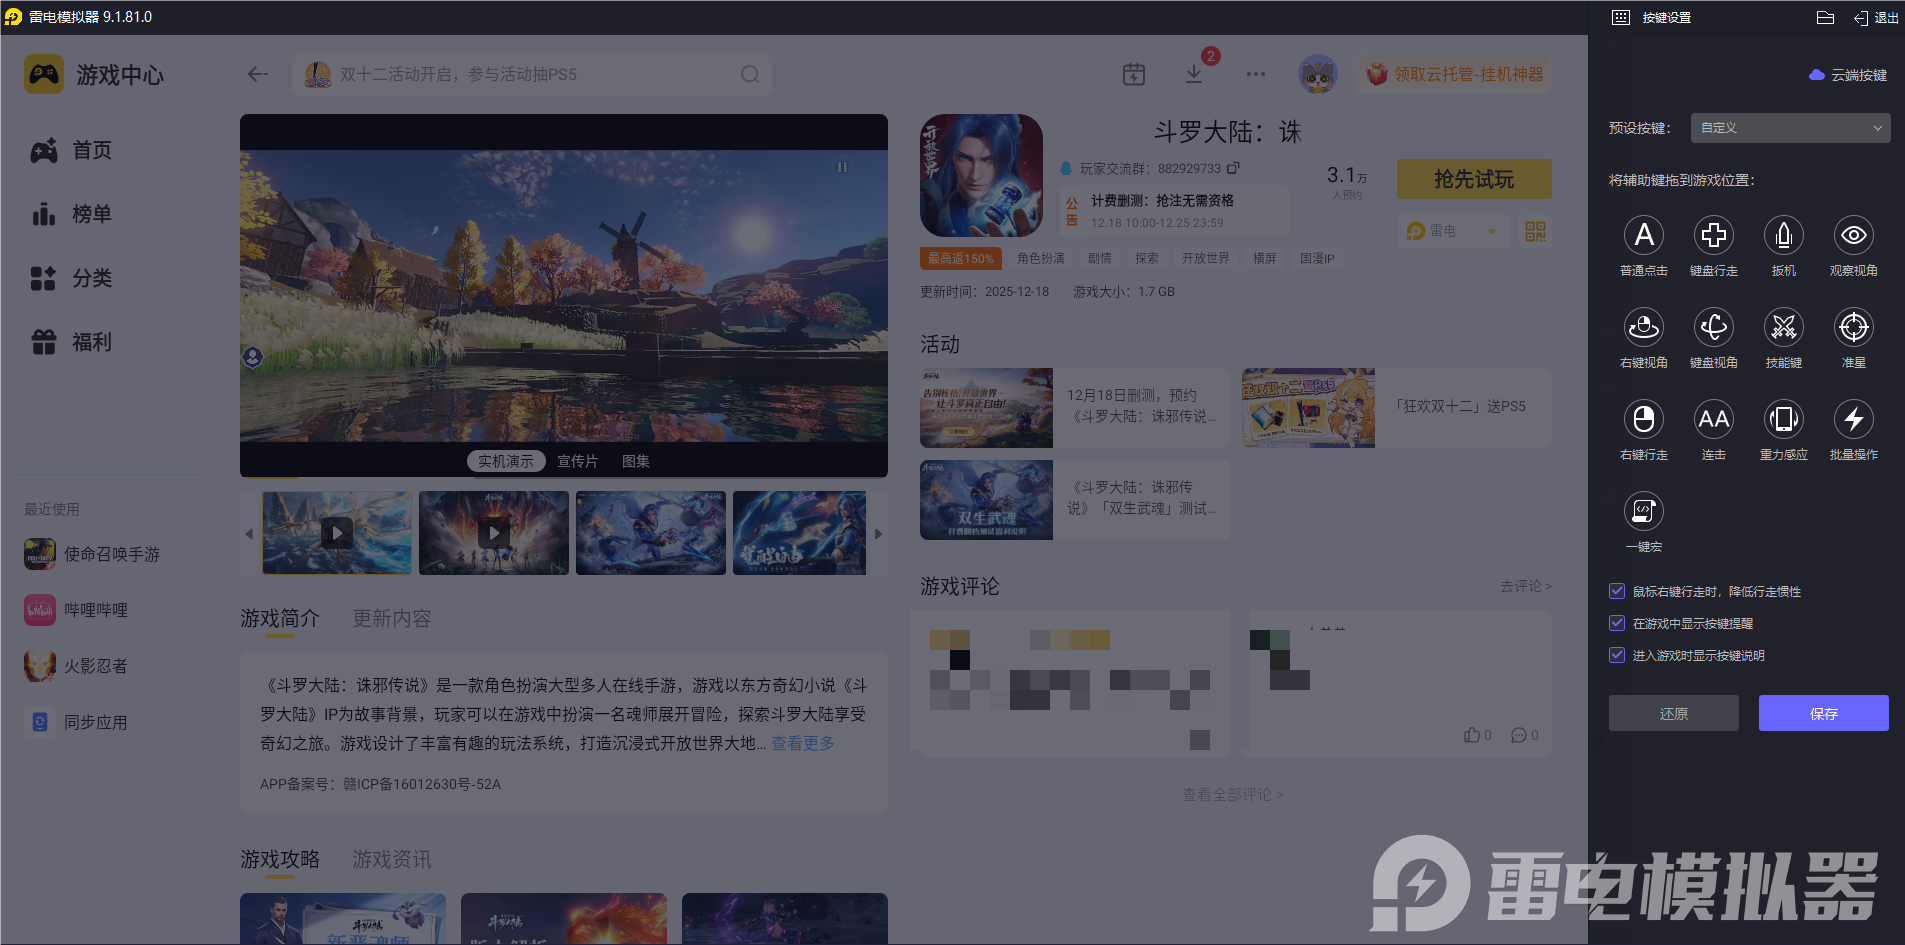
Task: Switch to the 图集 media tab
Action: click(636, 461)
